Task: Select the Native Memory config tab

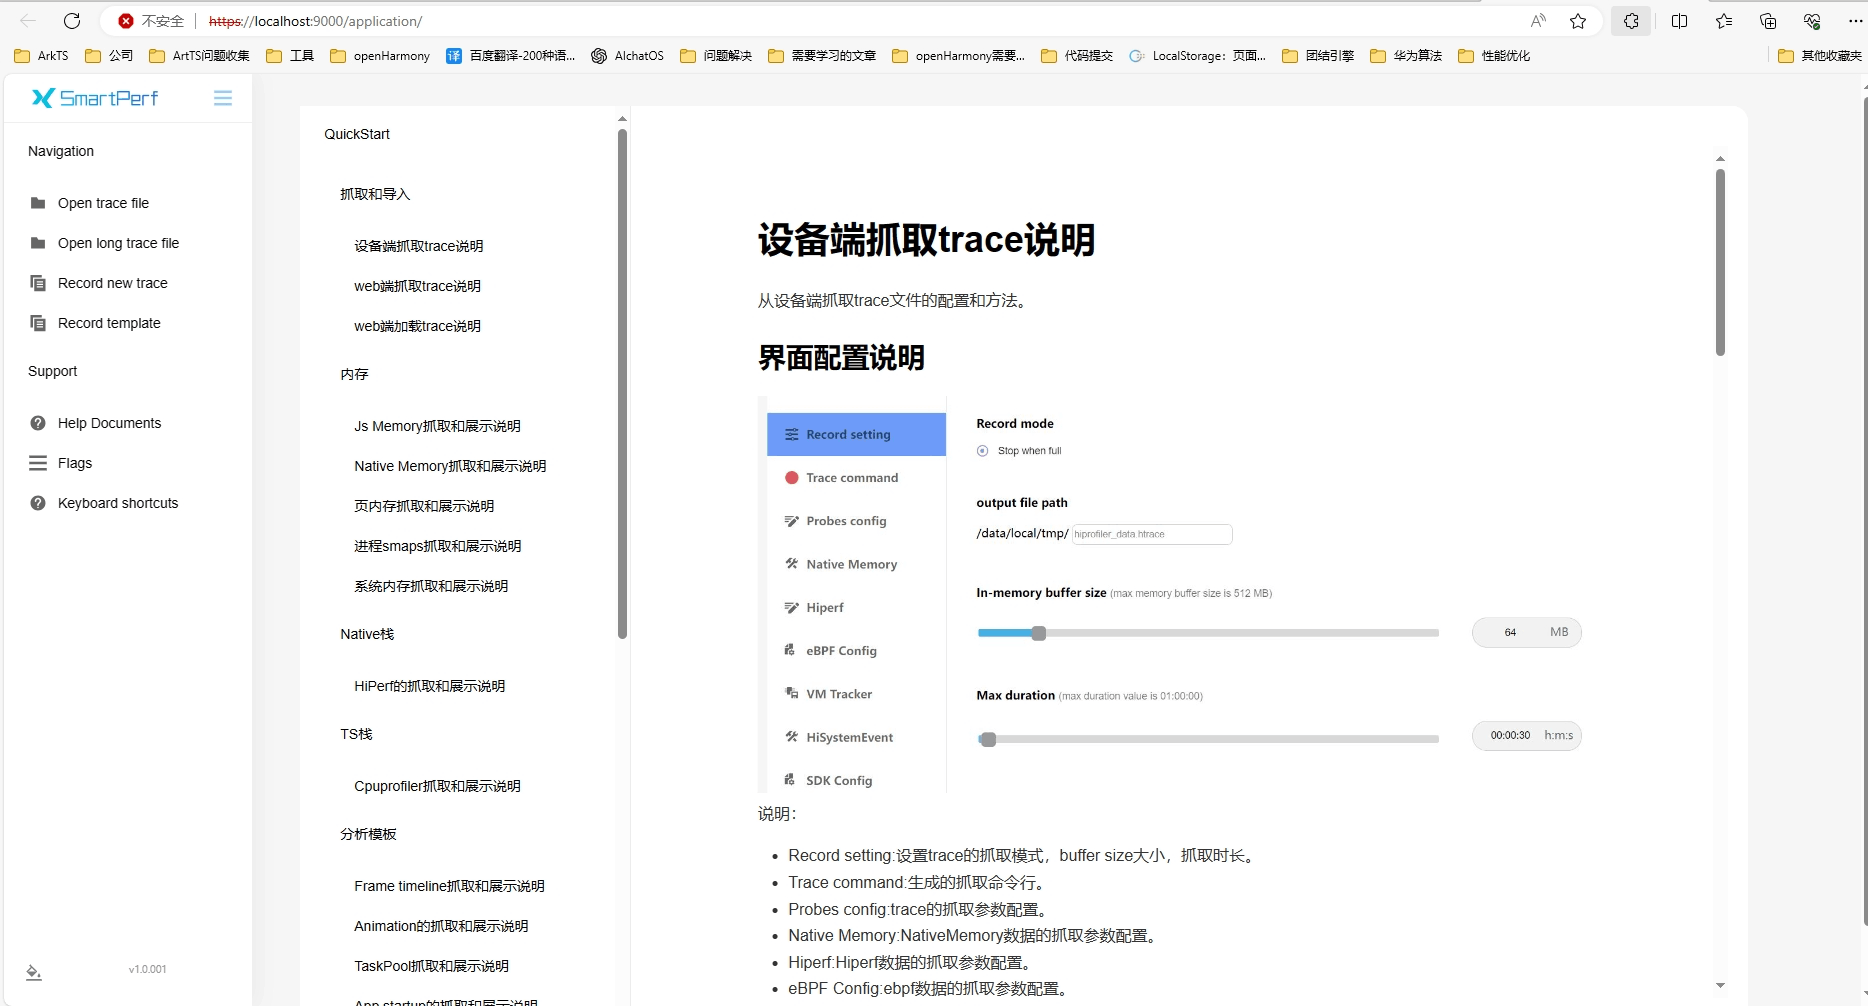Action: (851, 564)
